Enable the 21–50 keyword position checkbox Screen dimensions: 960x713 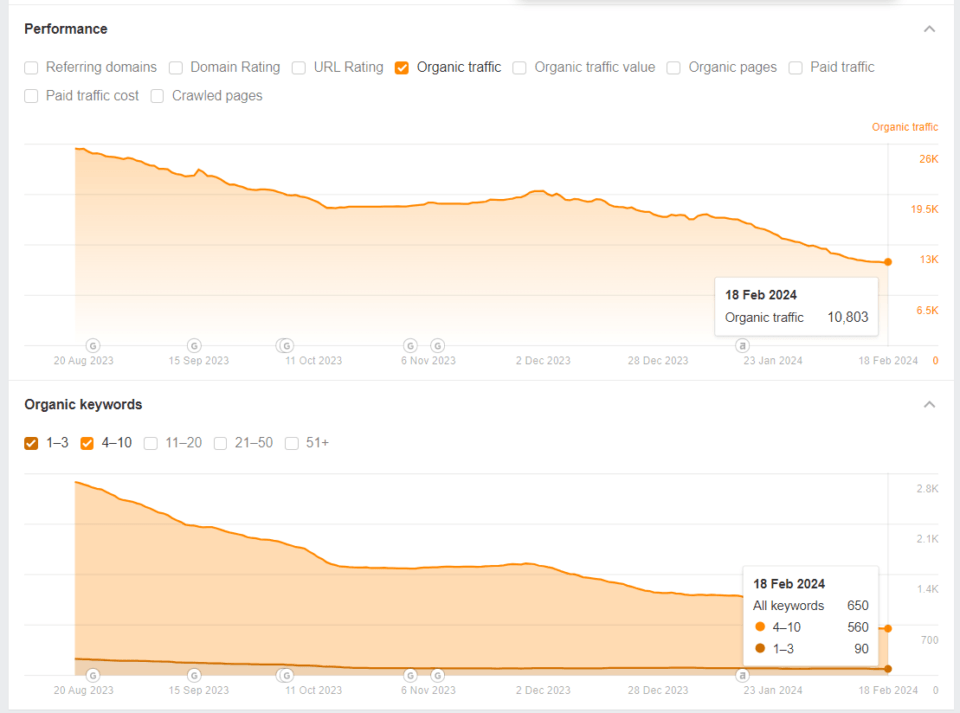coord(220,443)
